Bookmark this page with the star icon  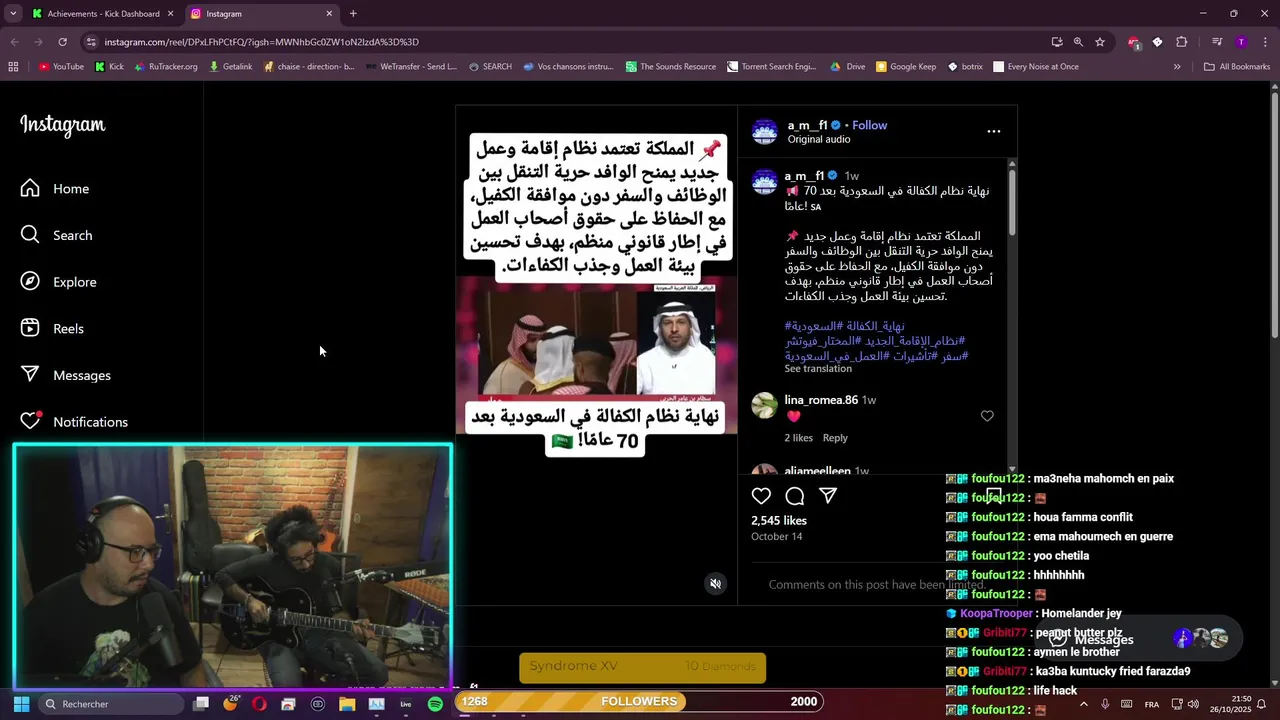tap(1100, 42)
